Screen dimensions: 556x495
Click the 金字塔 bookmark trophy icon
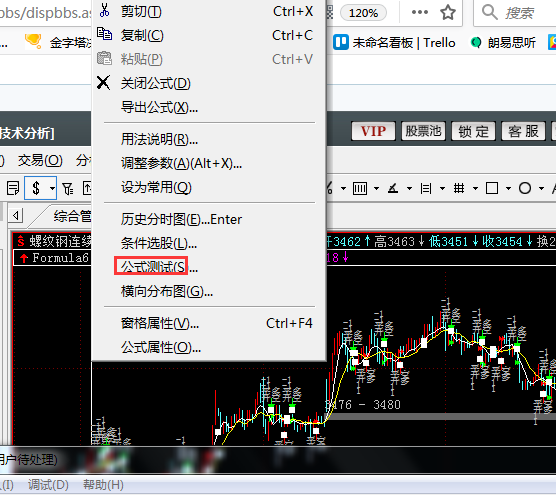(x=33, y=41)
